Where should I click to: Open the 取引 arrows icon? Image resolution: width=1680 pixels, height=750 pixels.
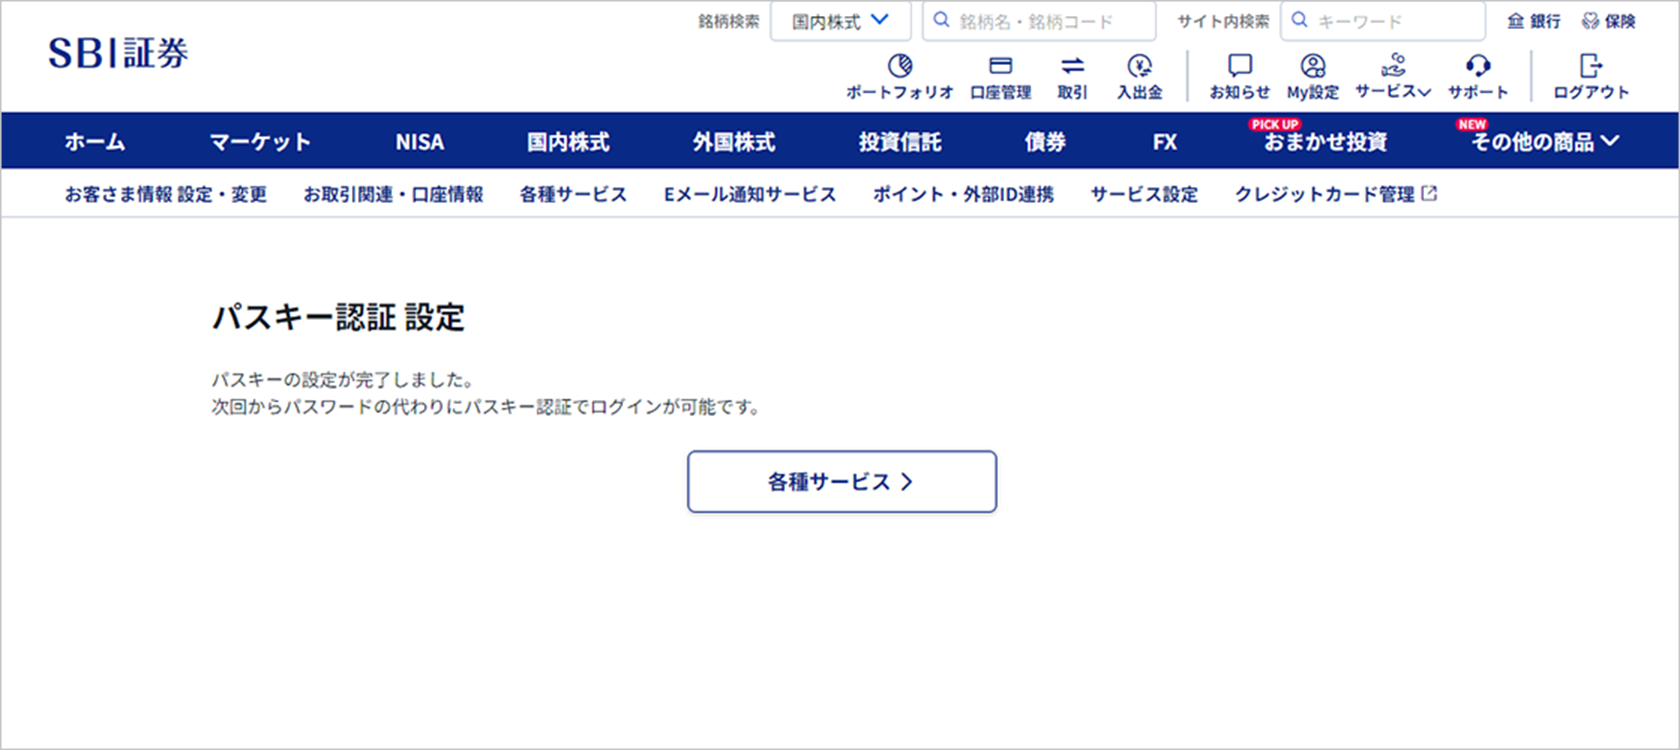click(x=1072, y=67)
